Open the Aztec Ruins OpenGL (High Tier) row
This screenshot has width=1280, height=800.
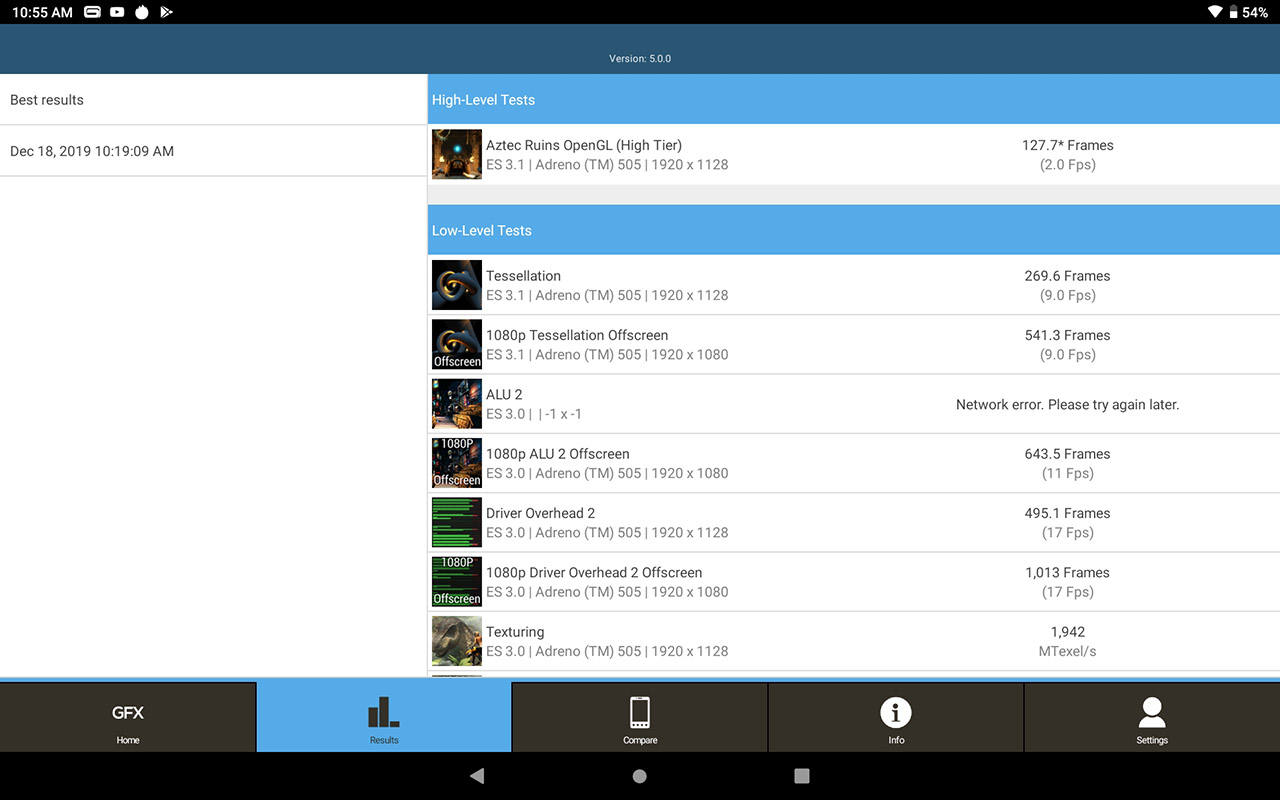click(x=854, y=154)
